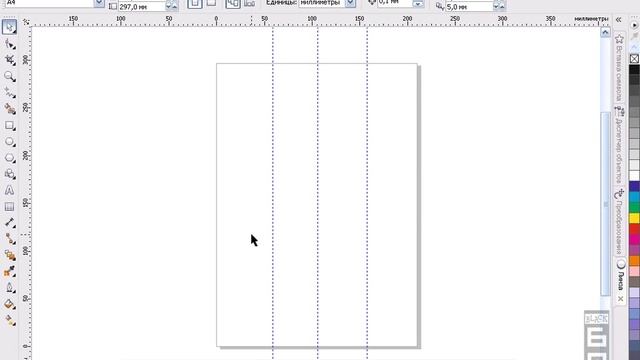
Task: Select the Connector tool
Action: coord(9,239)
